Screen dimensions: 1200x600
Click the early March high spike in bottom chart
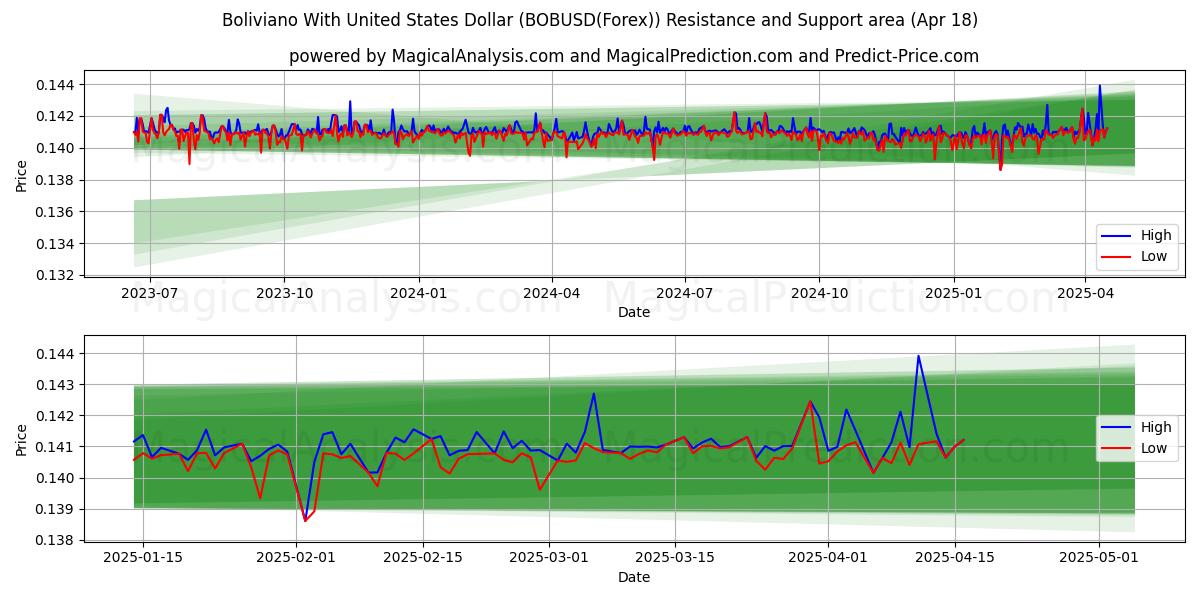point(594,394)
